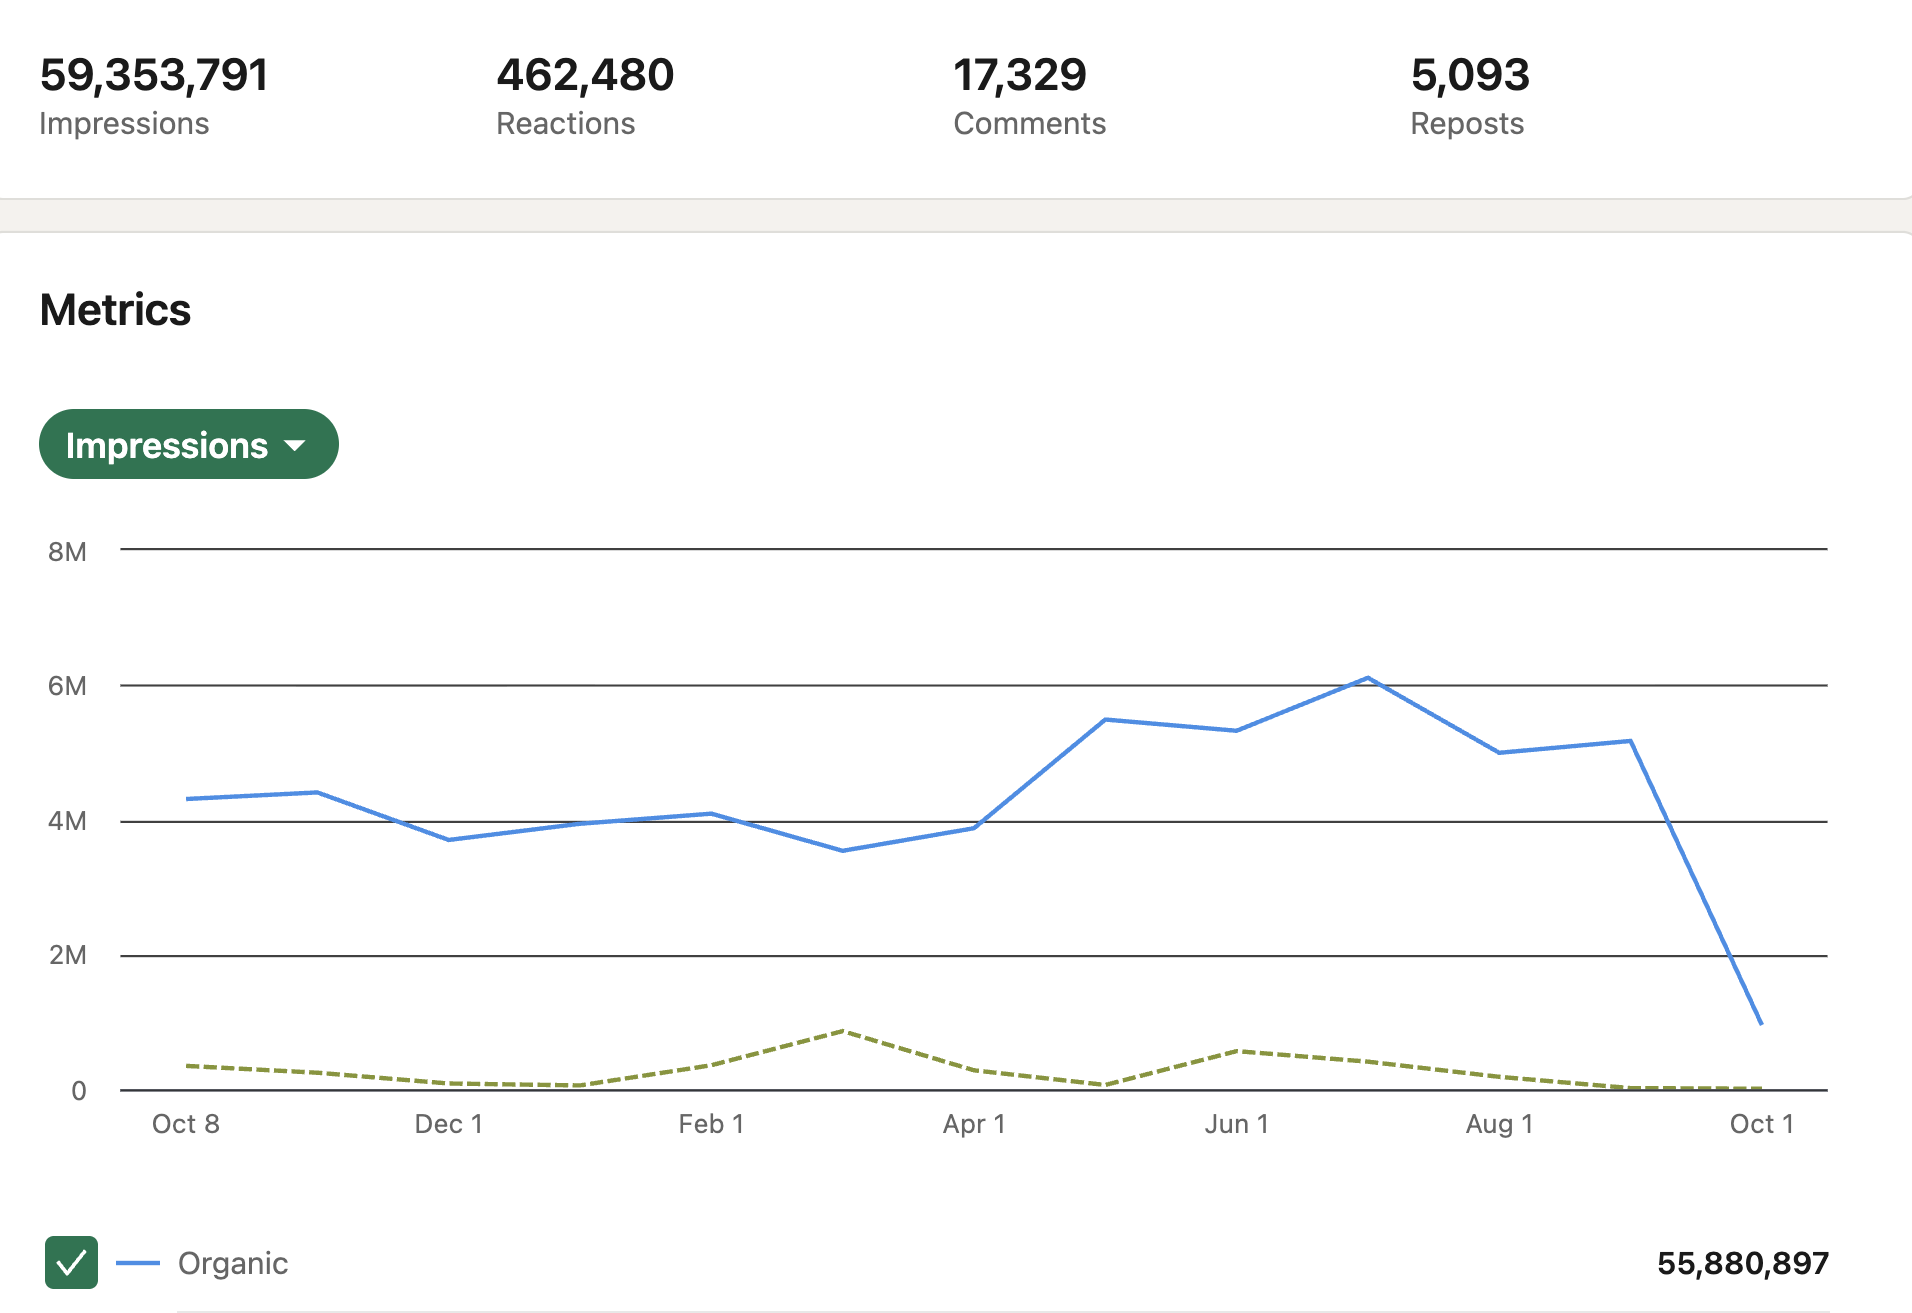This screenshot has height=1313, width=1912.
Task: Click the 2M y-axis label
Action: [x=67, y=955]
